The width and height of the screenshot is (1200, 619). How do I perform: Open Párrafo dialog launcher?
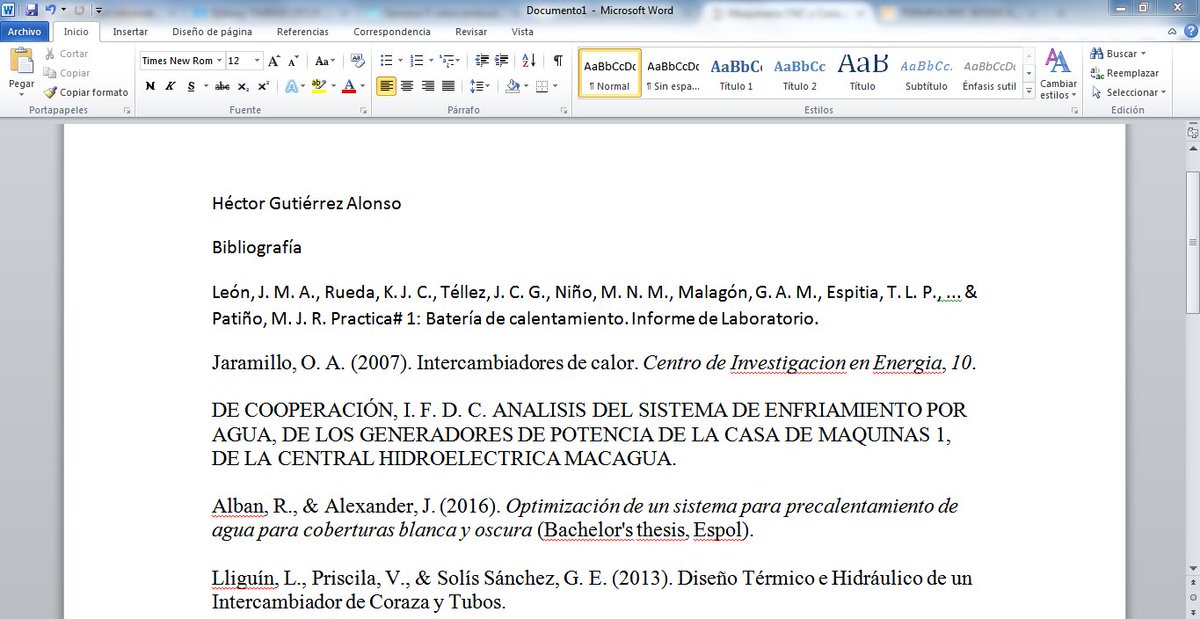pyautogui.click(x=565, y=110)
